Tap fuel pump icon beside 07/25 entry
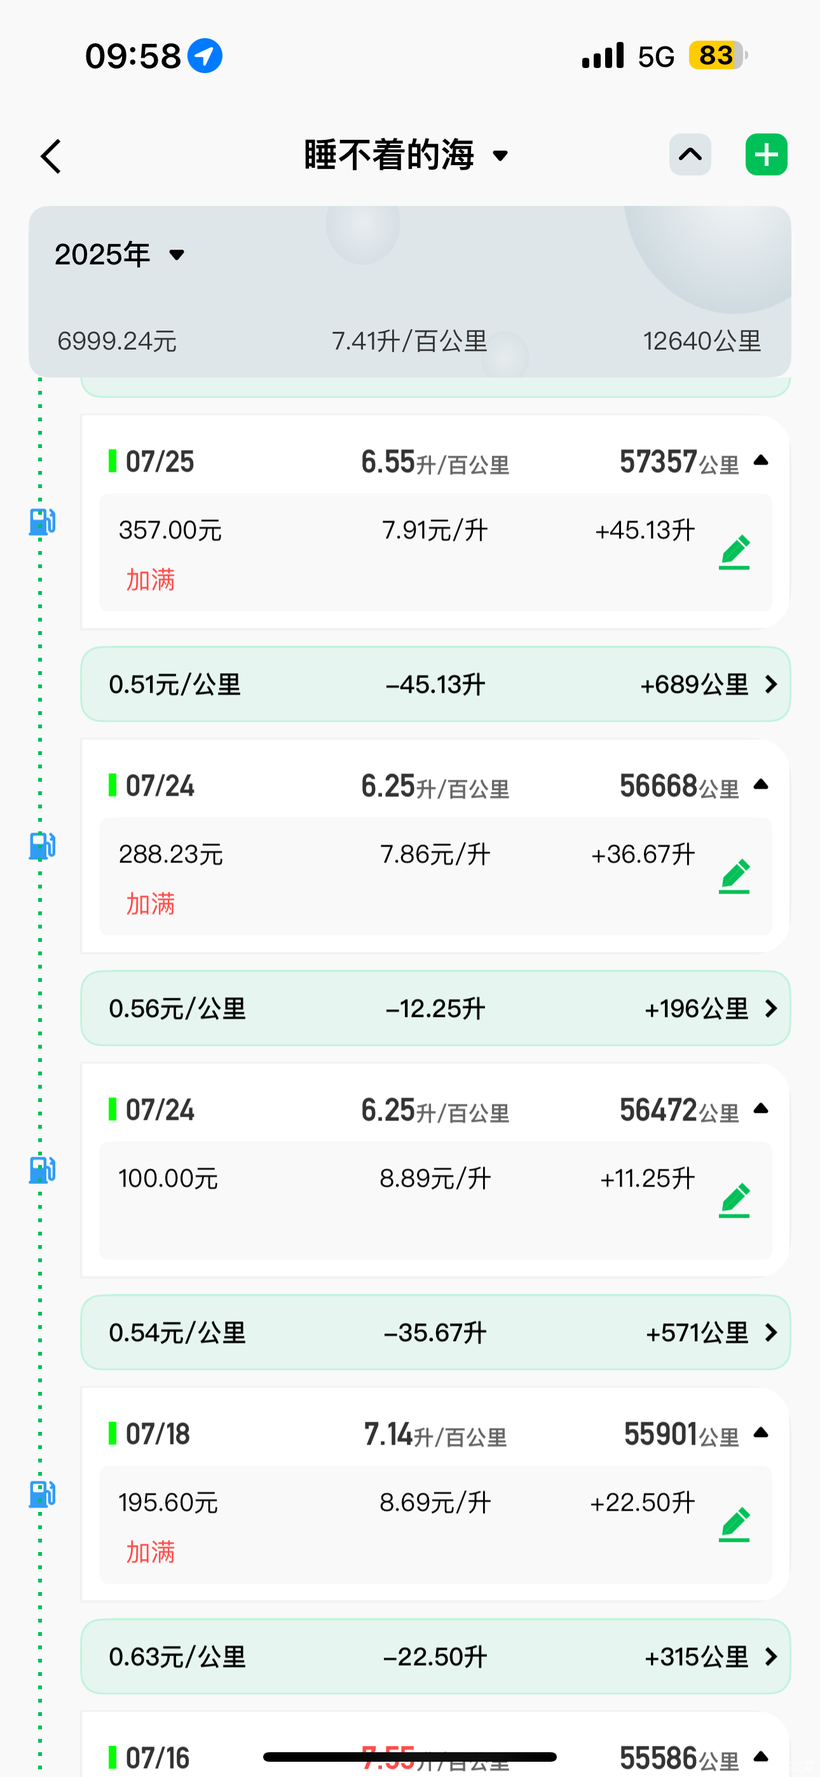Image resolution: width=820 pixels, height=1777 pixels. [42, 521]
